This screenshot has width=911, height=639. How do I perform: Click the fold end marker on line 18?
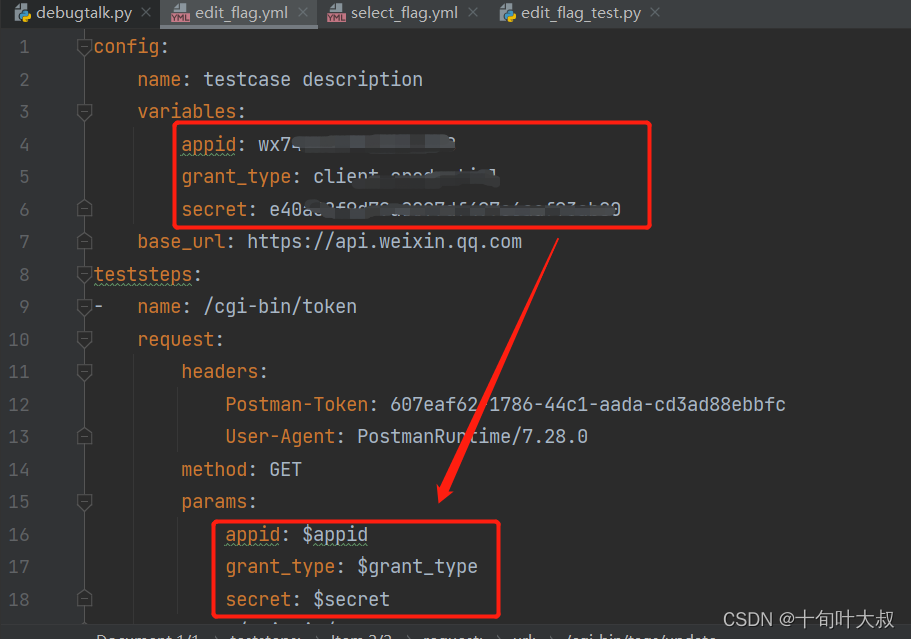click(84, 599)
